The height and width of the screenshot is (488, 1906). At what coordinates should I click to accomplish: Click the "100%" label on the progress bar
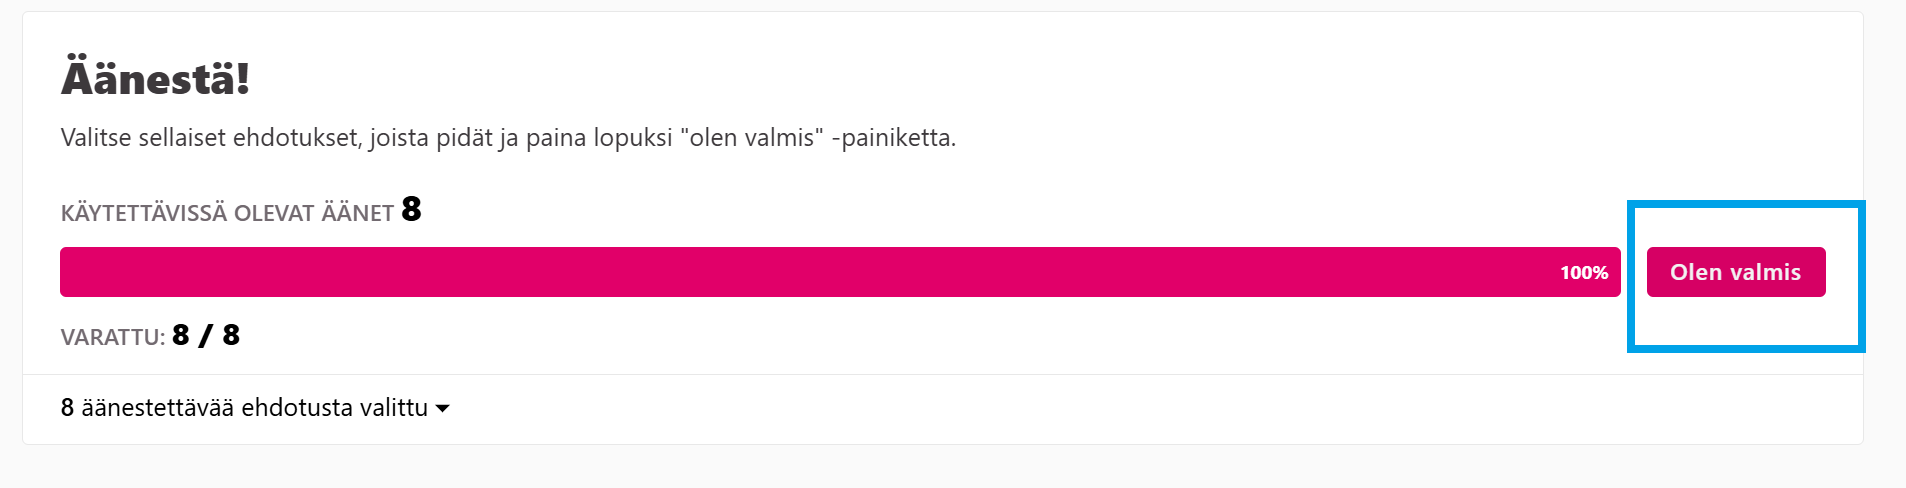tap(1584, 273)
